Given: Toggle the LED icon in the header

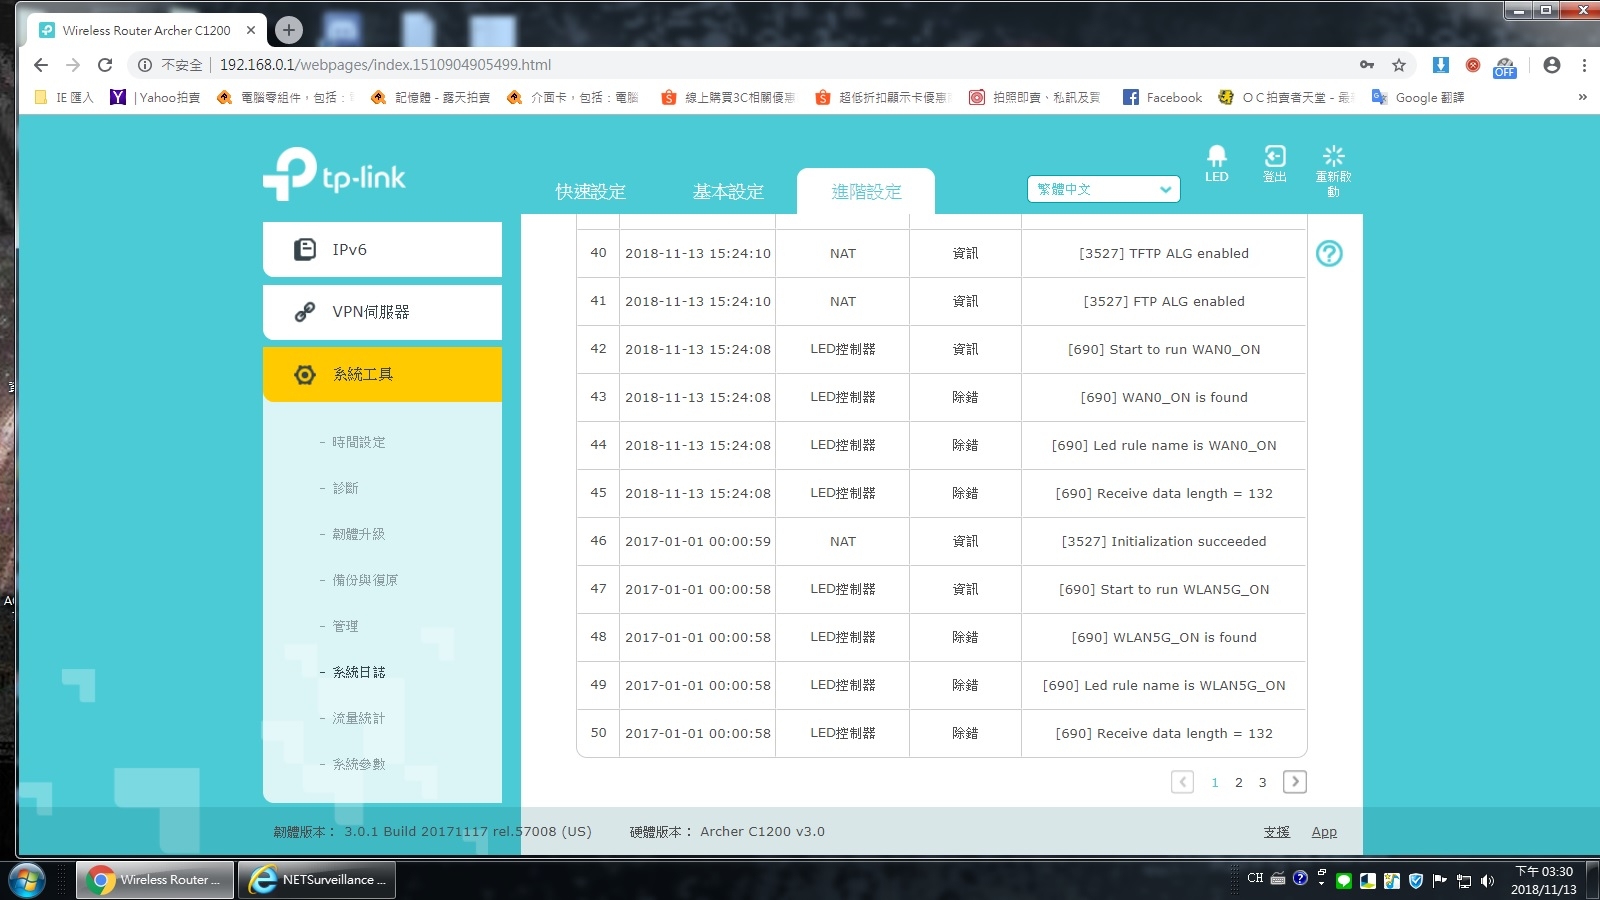Looking at the screenshot, I should [1217, 163].
